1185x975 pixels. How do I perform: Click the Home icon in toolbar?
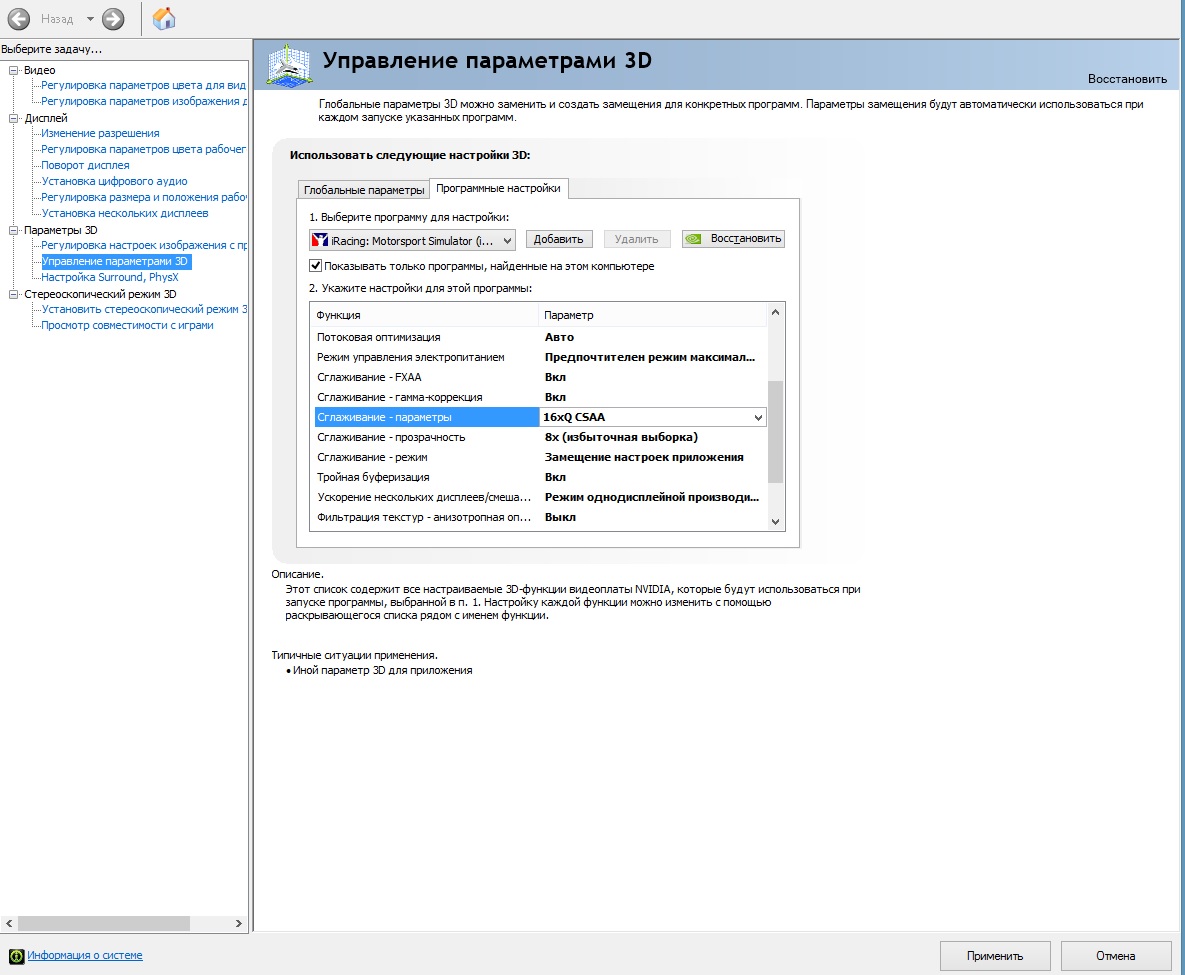pos(164,18)
